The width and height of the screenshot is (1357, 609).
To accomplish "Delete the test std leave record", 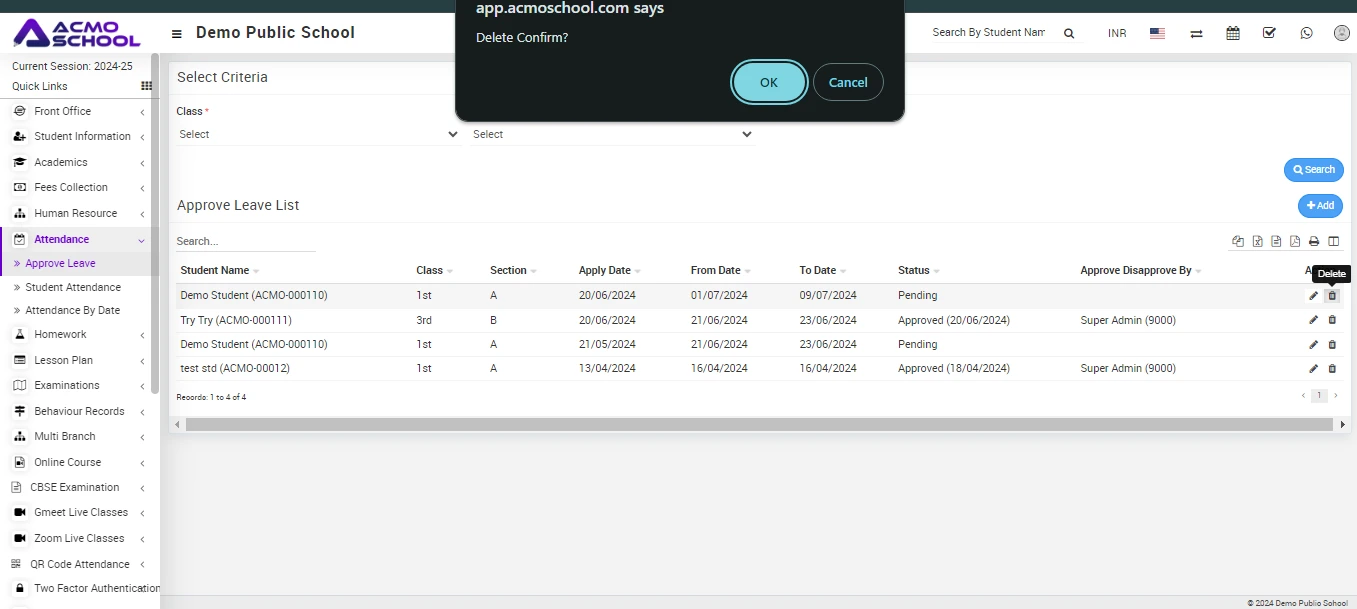I will 1332,369.
